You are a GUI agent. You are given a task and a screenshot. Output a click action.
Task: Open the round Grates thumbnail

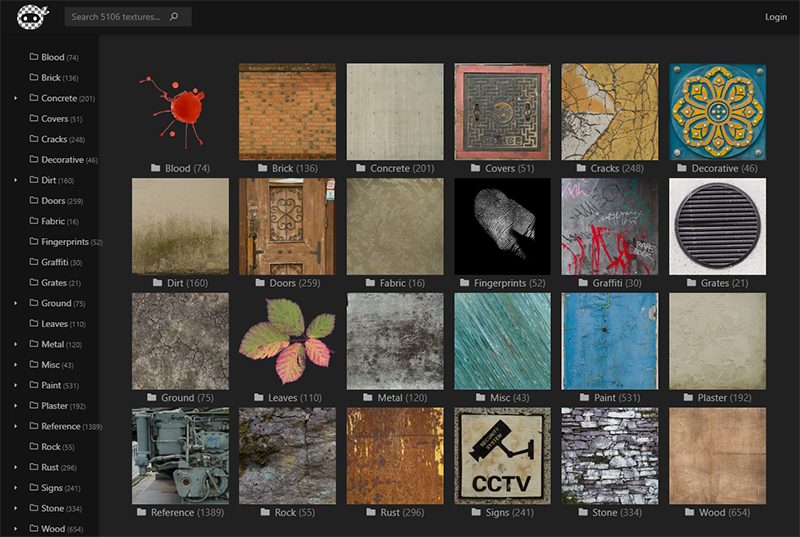(717, 227)
